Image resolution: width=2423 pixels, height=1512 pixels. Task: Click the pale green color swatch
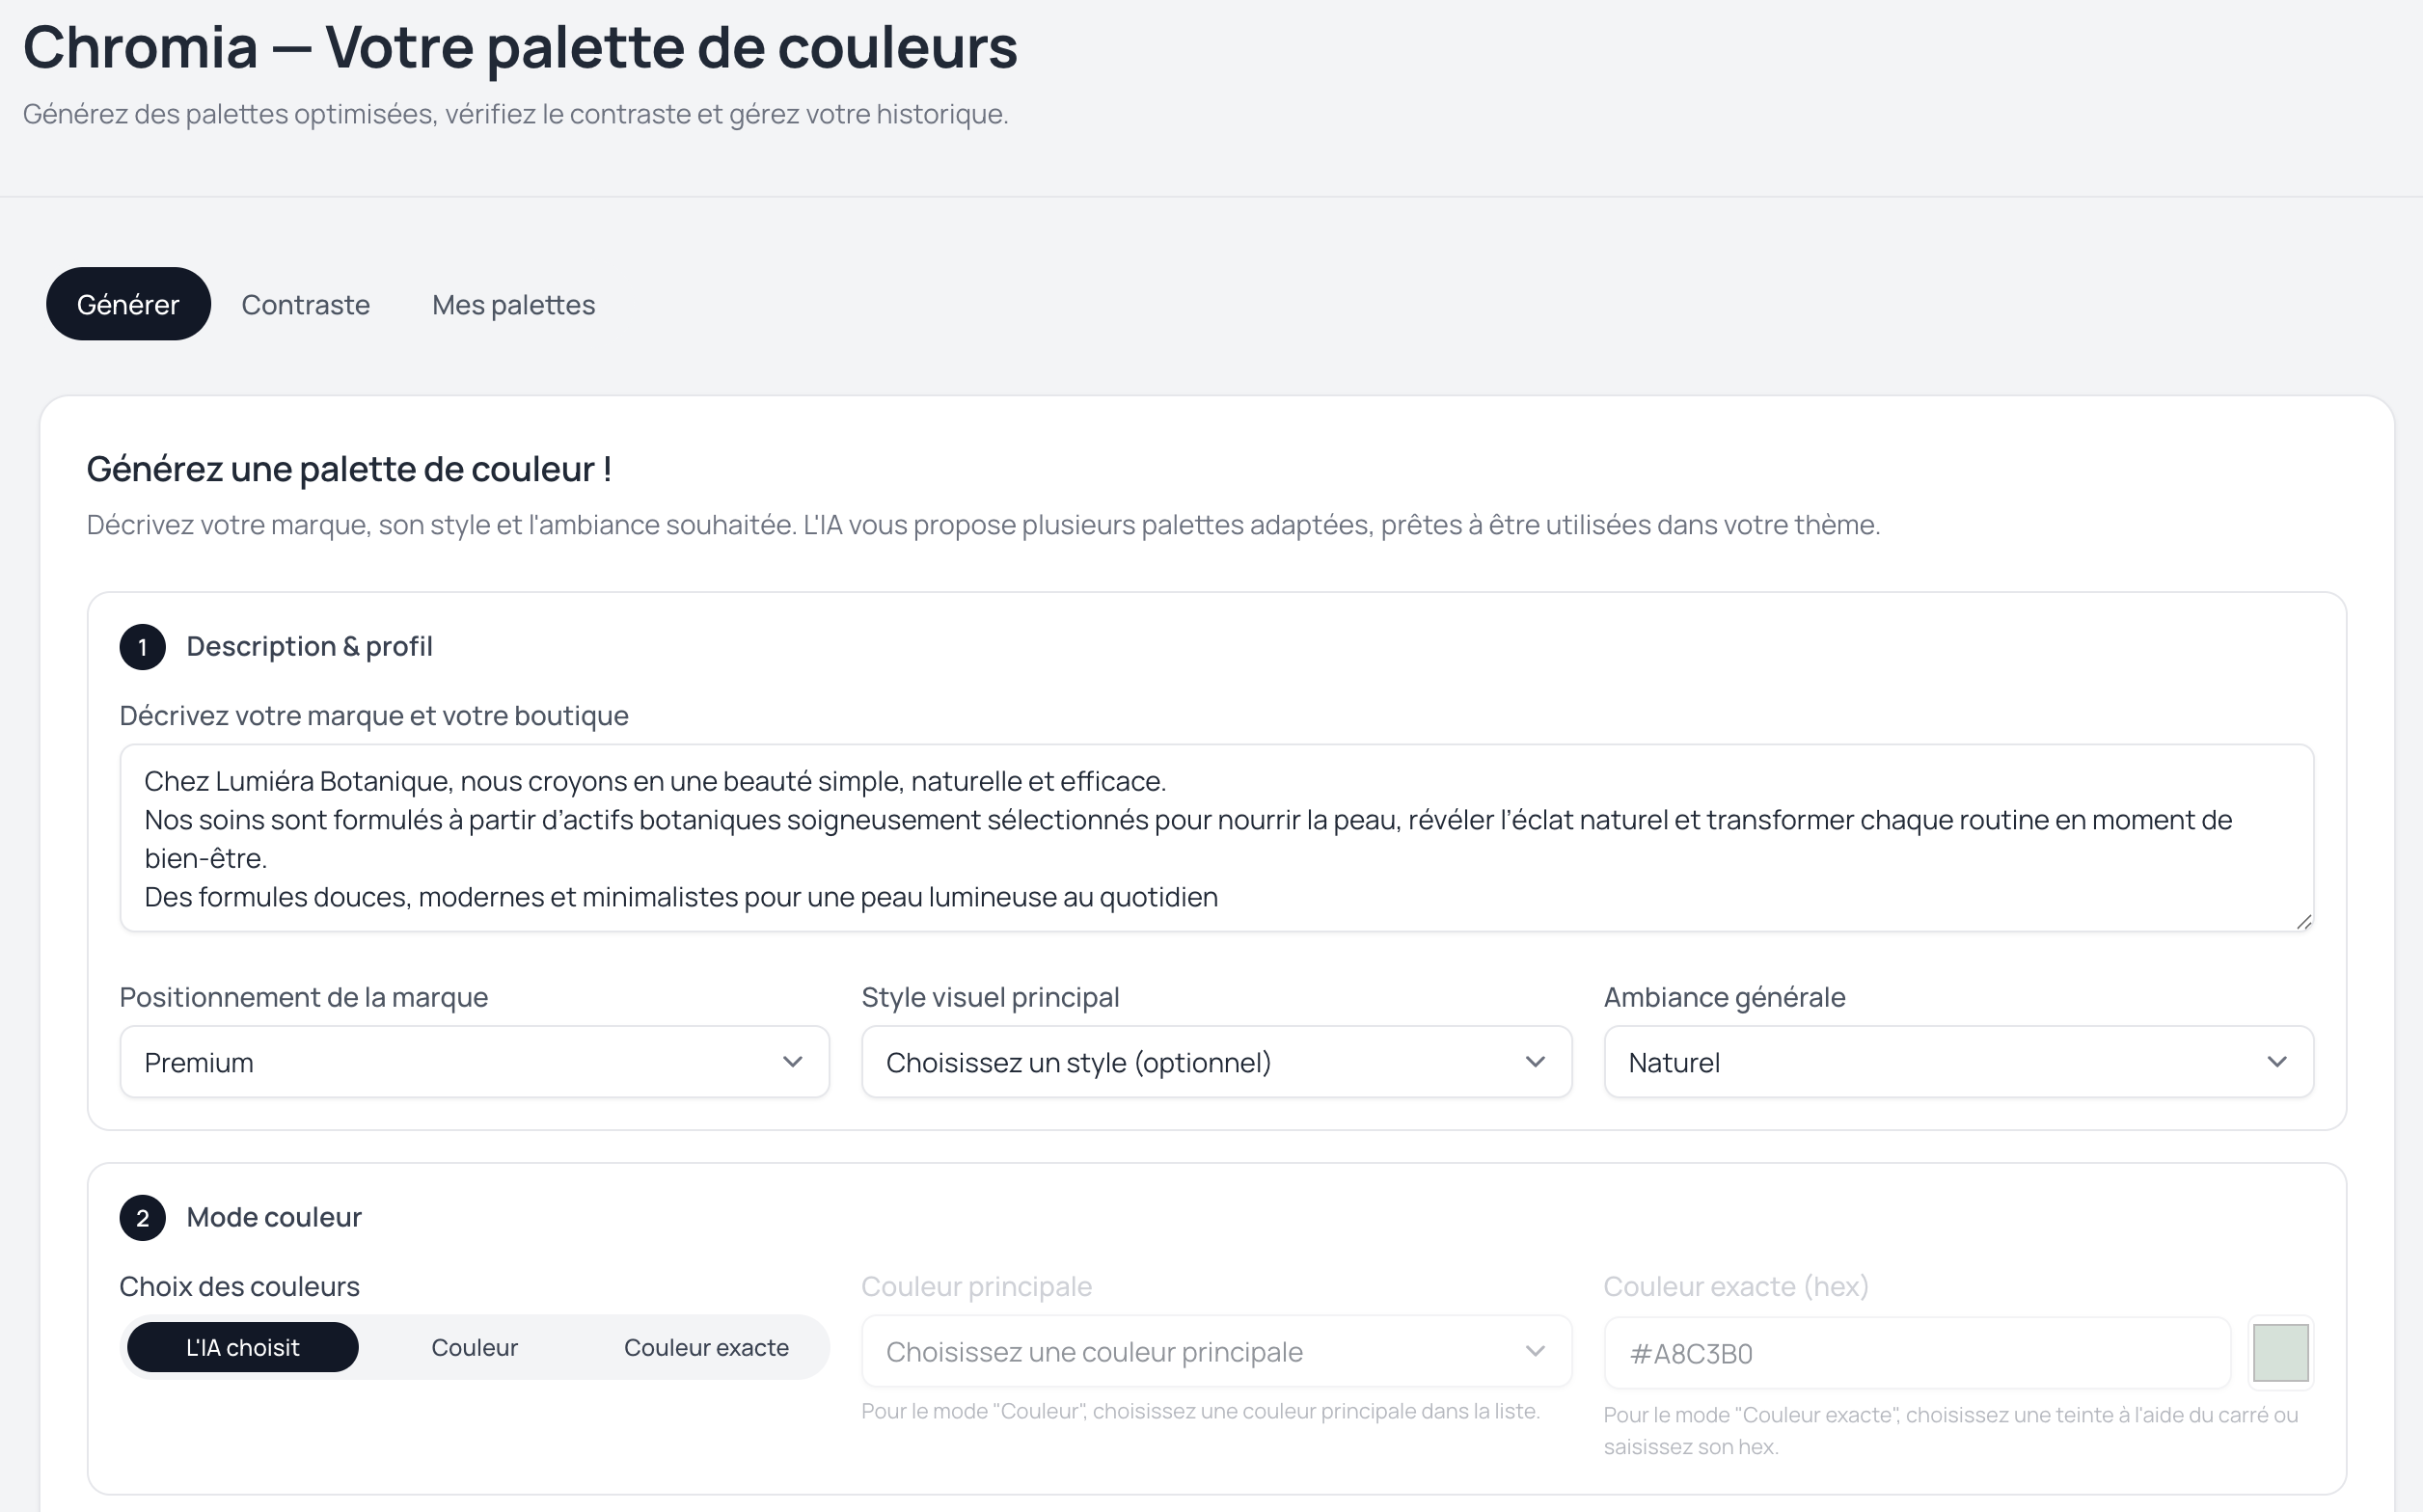click(2280, 1351)
